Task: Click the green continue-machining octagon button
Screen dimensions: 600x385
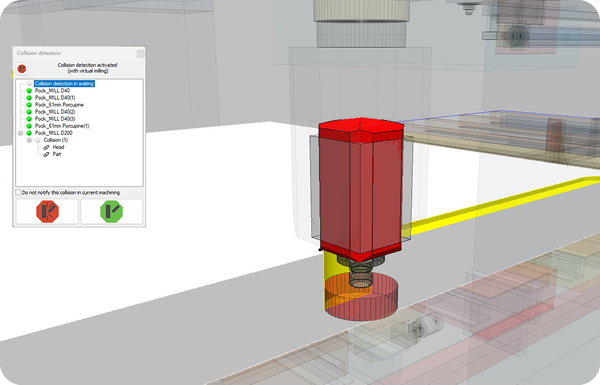Action: (111, 212)
